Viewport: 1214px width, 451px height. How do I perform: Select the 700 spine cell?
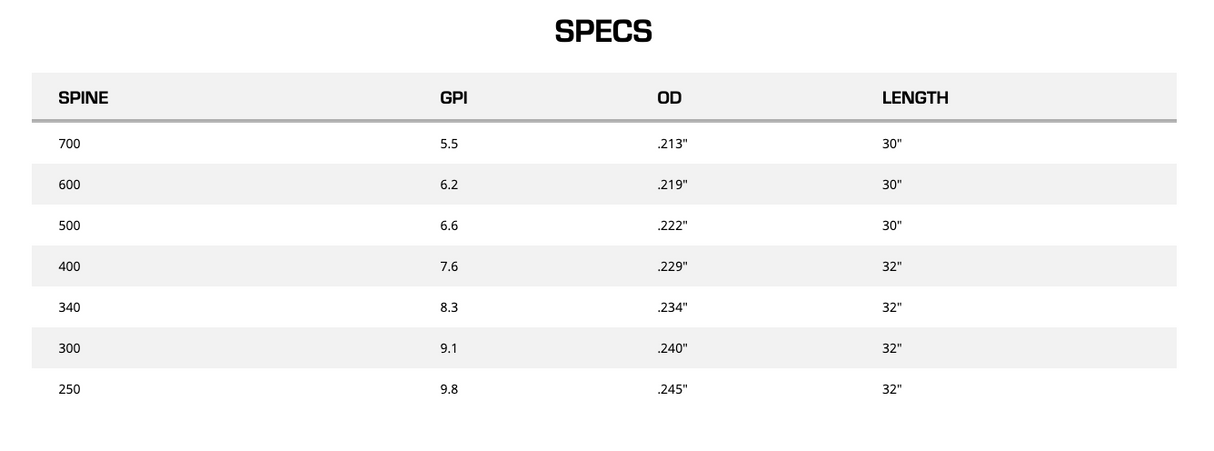click(x=69, y=144)
